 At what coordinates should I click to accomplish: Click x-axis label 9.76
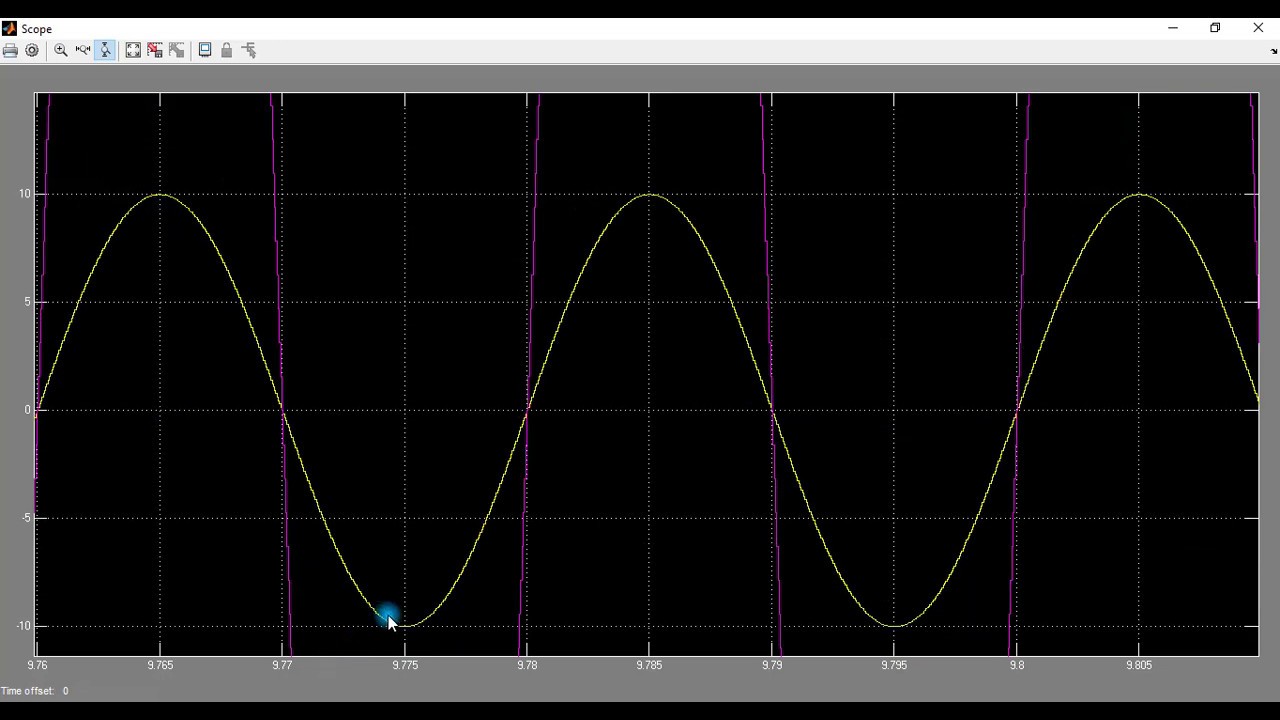pyautogui.click(x=37, y=665)
